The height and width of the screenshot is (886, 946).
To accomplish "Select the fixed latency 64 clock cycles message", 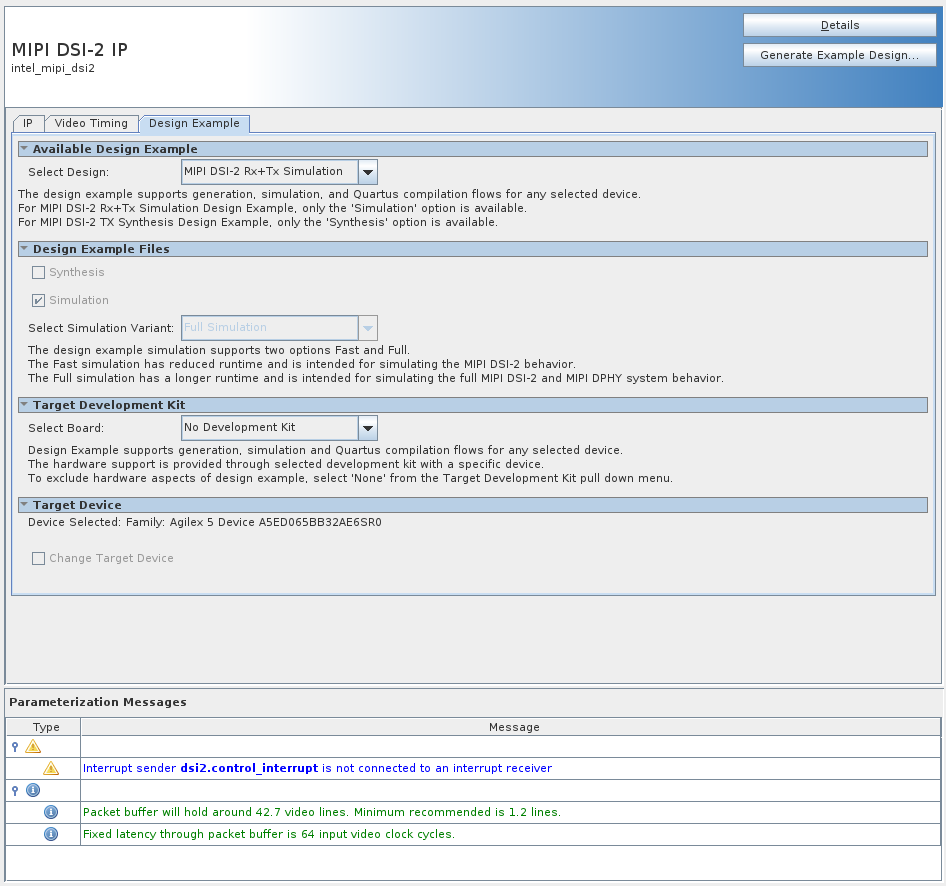I will pyautogui.click(x=511, y=834).
